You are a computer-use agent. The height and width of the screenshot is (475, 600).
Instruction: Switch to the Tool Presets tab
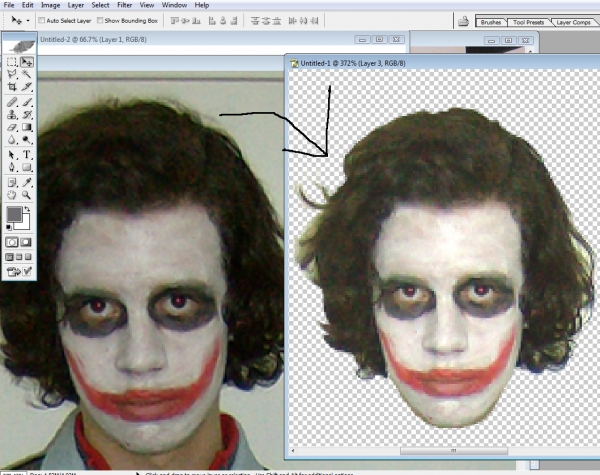point(528,22)
